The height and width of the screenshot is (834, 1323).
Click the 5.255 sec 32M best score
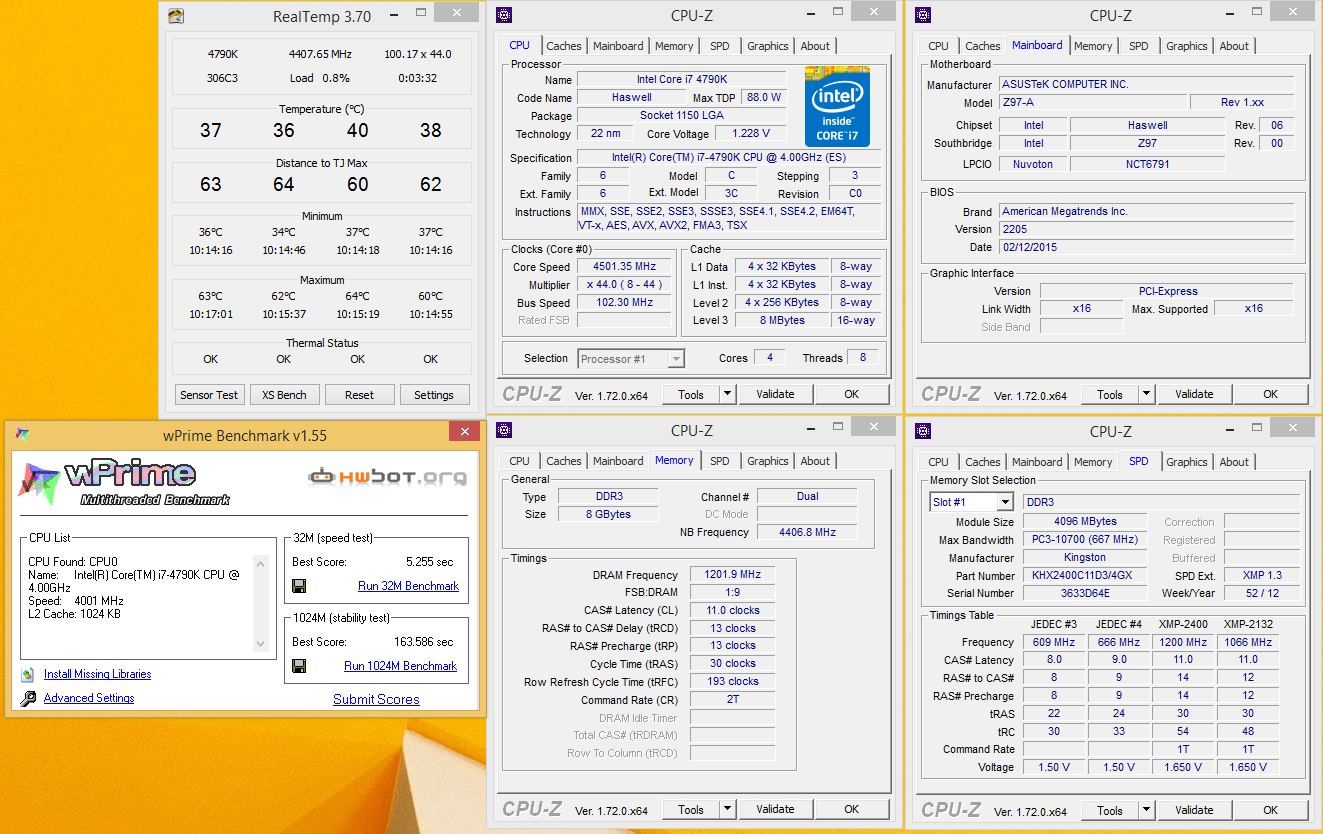tap(429, 562)
